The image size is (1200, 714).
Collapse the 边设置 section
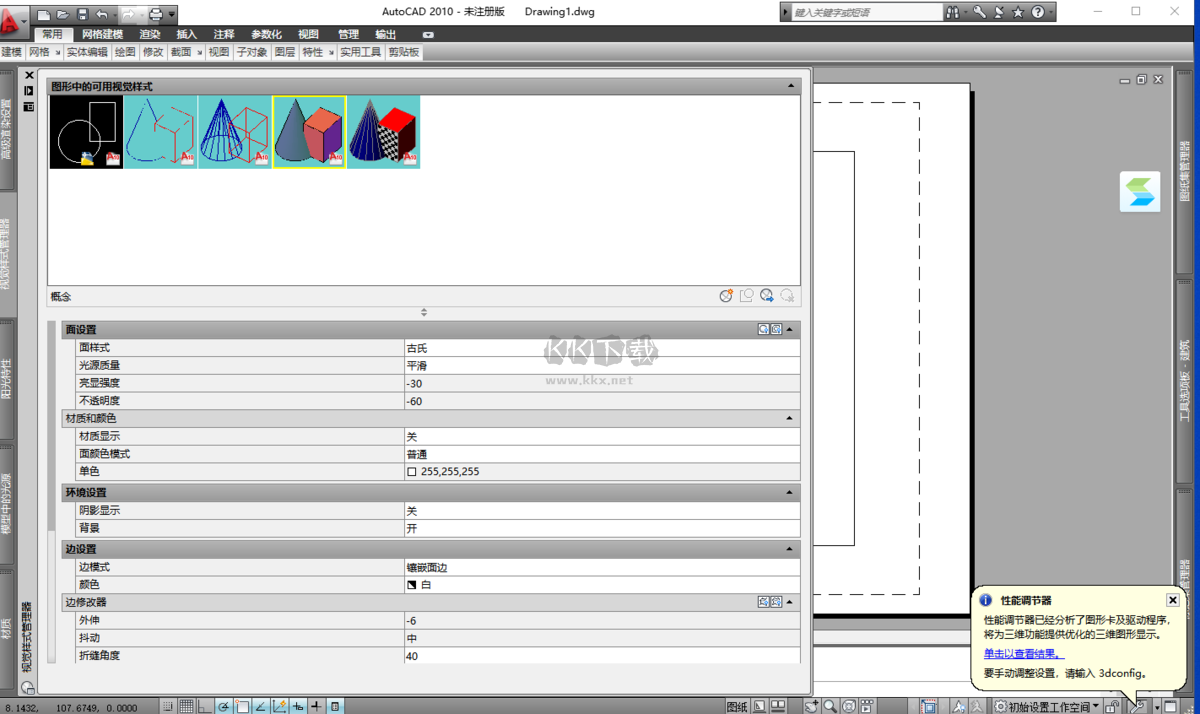point(787,548)
